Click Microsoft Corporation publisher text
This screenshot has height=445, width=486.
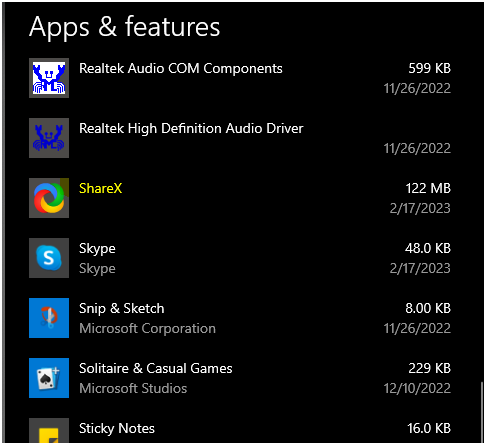pos(147,329)
